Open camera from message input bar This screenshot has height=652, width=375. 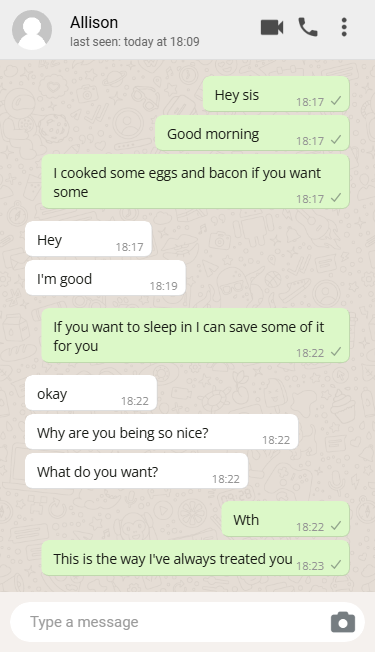[x=343, y=622]
